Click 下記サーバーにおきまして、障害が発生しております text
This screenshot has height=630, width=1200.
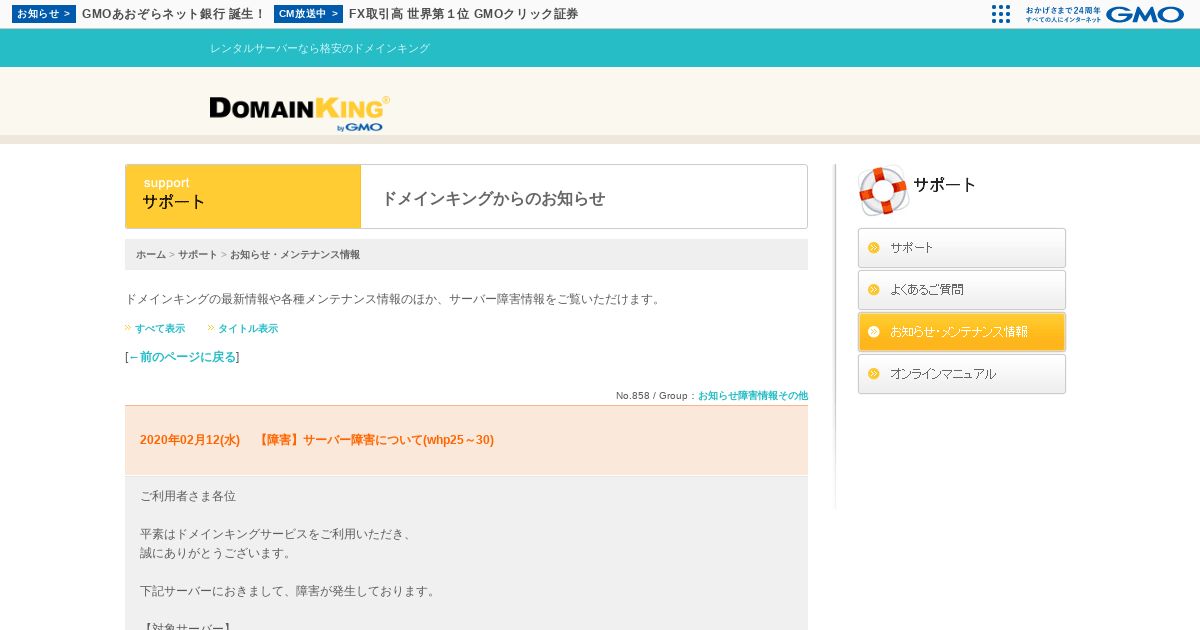coord(289,591)
